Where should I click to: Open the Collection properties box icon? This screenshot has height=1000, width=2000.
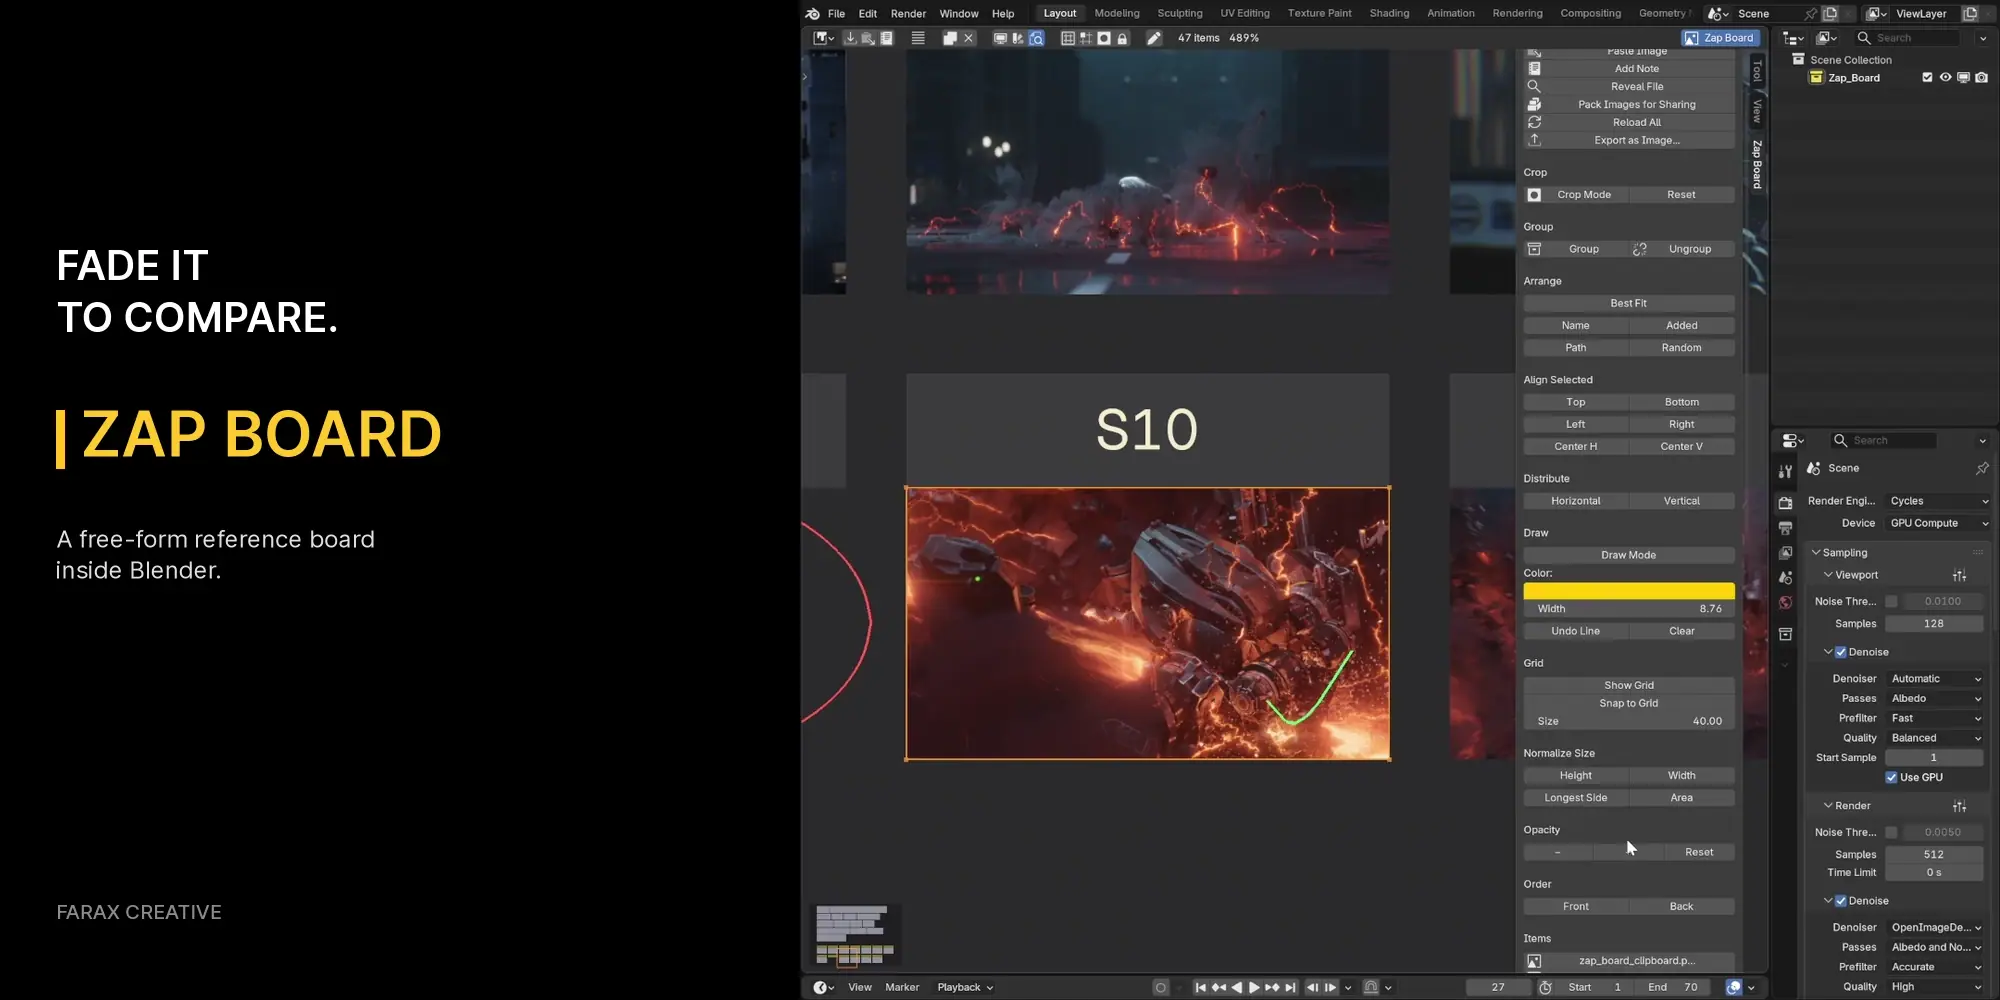[1785, 634]
